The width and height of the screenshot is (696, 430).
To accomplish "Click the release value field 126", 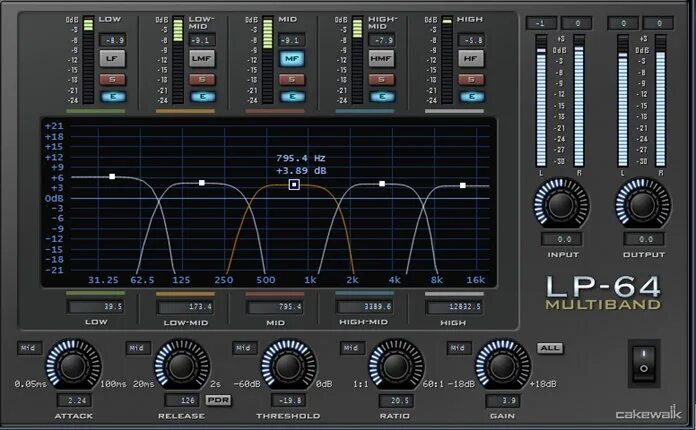I will pos(182,400).
